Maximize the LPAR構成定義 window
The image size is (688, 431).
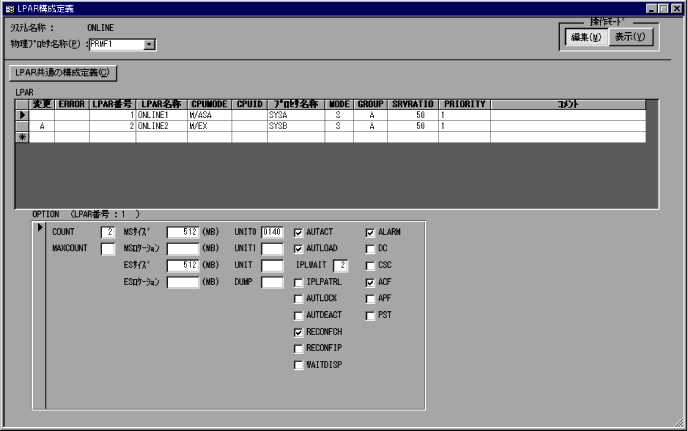coord(664,8)
